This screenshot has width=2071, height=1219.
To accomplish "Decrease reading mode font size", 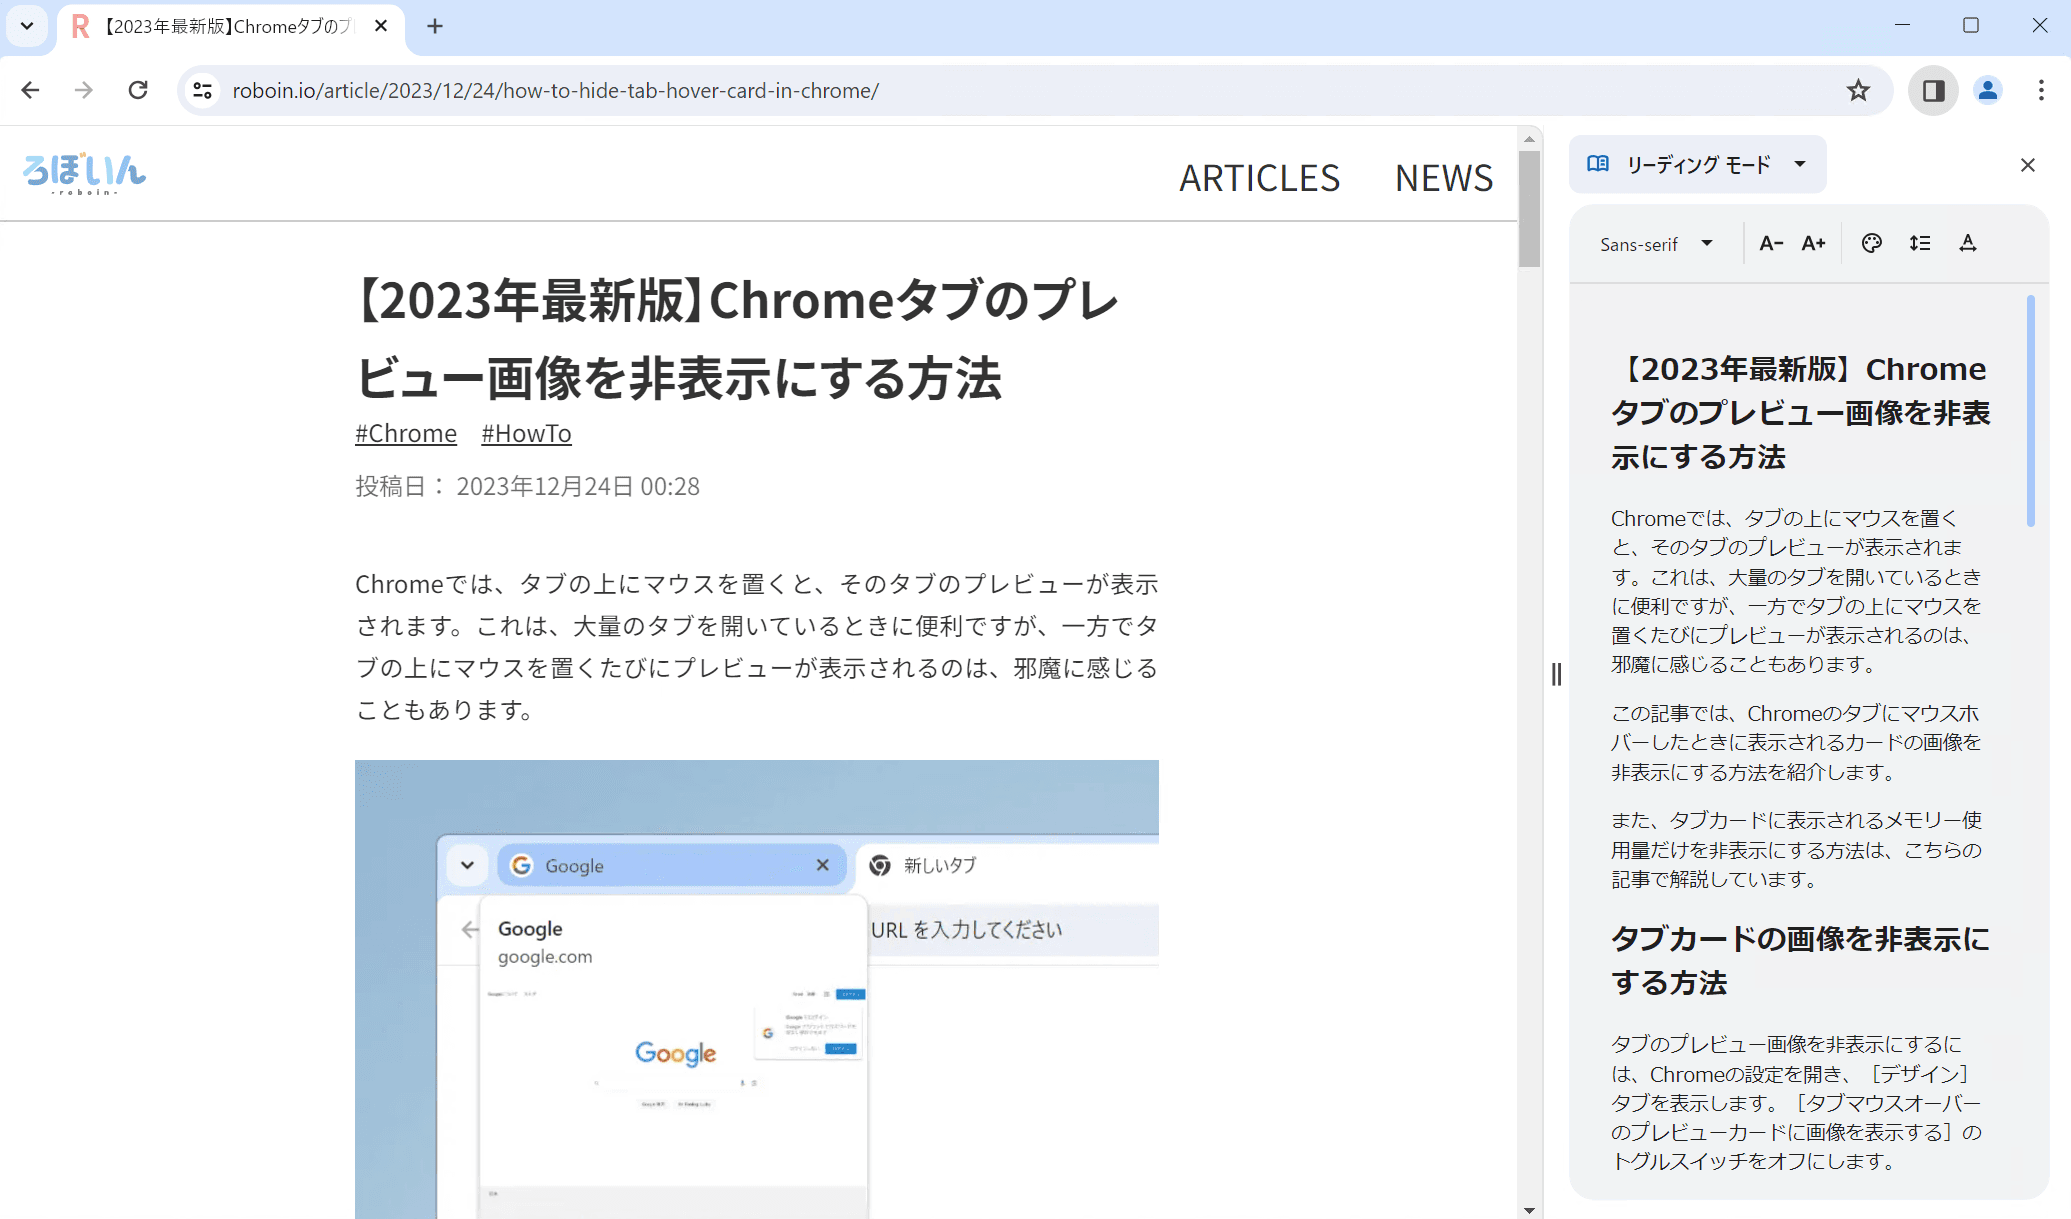I will pos(1771,243).
